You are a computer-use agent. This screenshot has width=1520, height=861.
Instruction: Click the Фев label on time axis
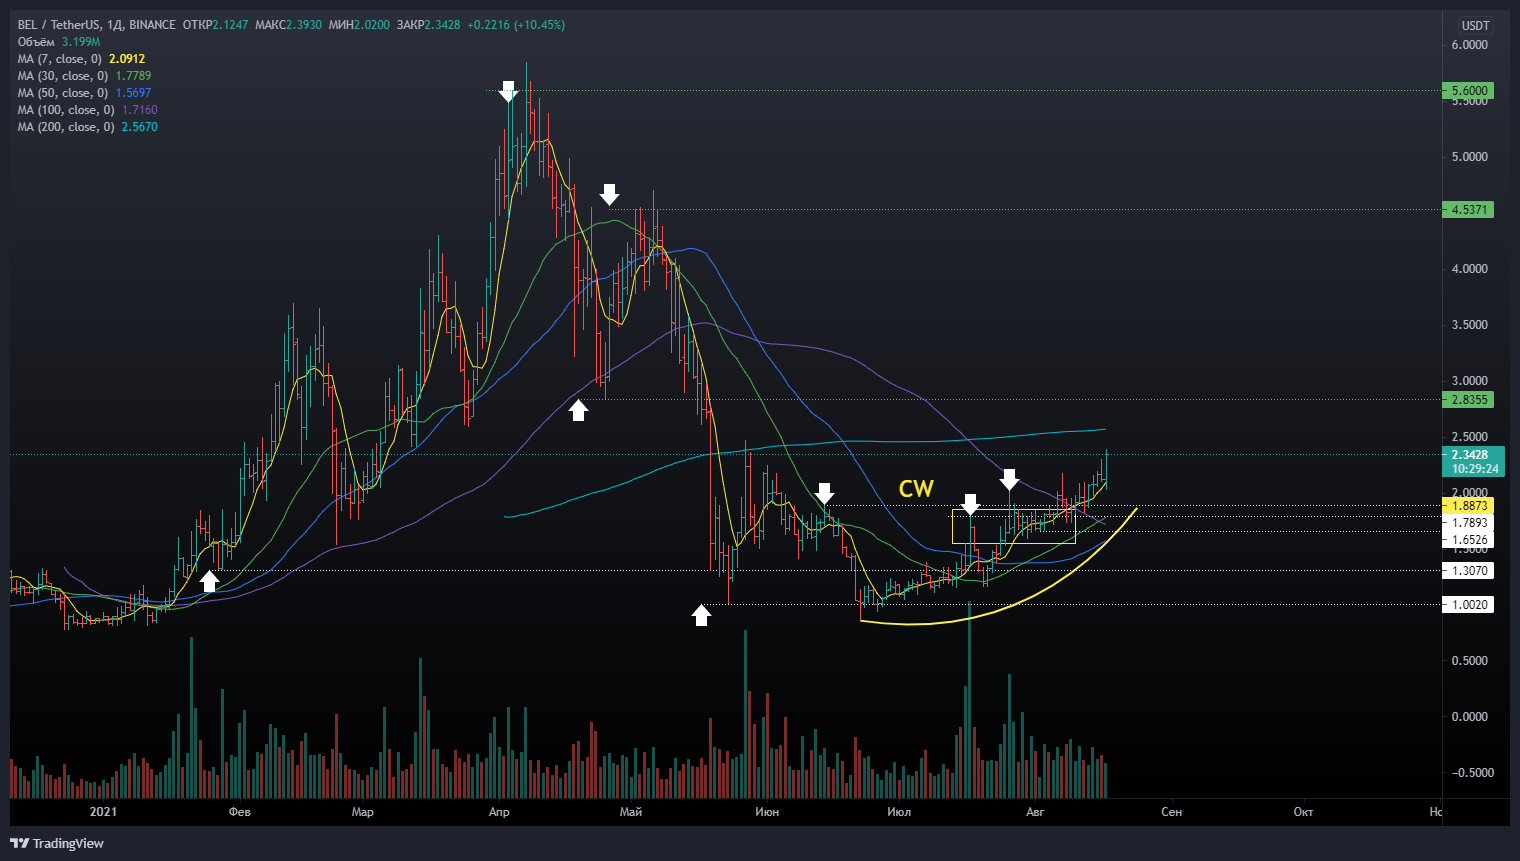point(240,812)
